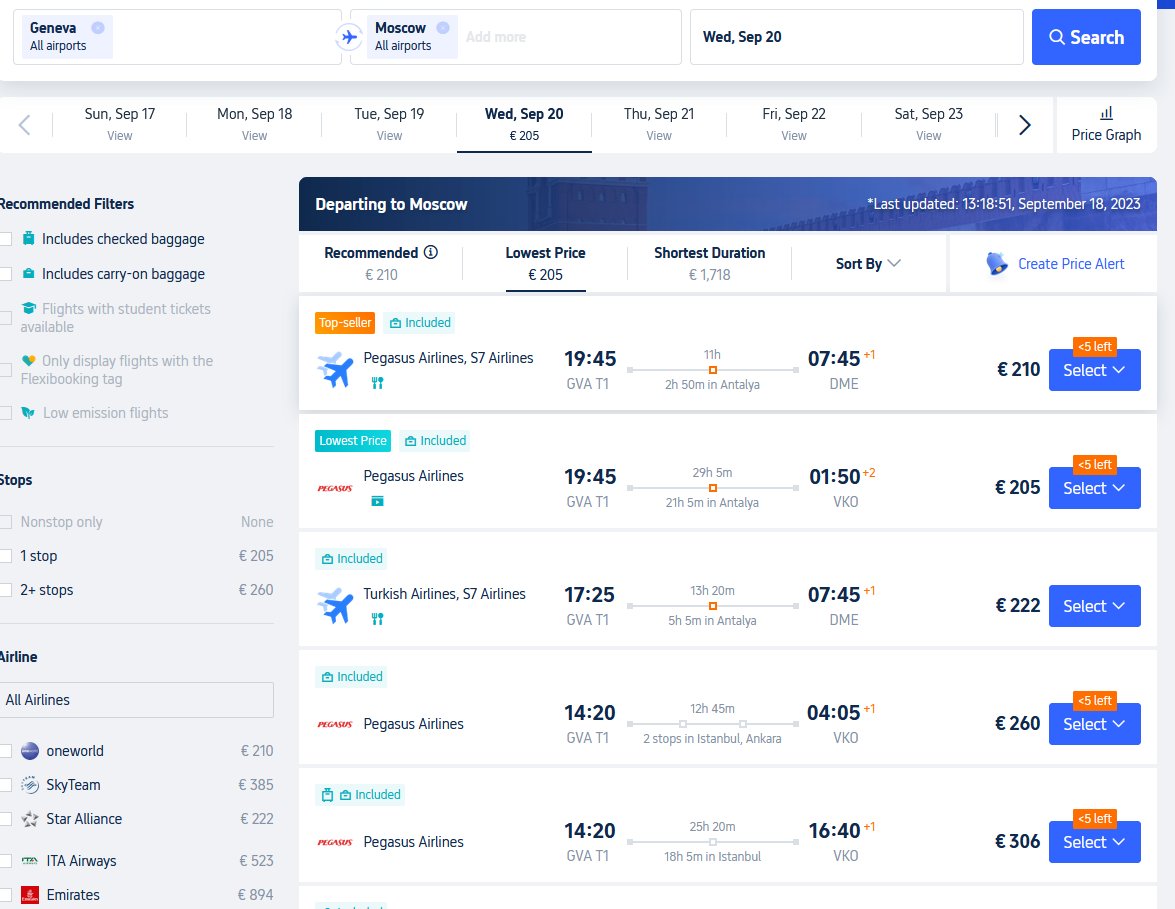This screenshot has width=1175, height=909.
Task: Expand Select options for €260 flight
Action: tap(1094, 724)
